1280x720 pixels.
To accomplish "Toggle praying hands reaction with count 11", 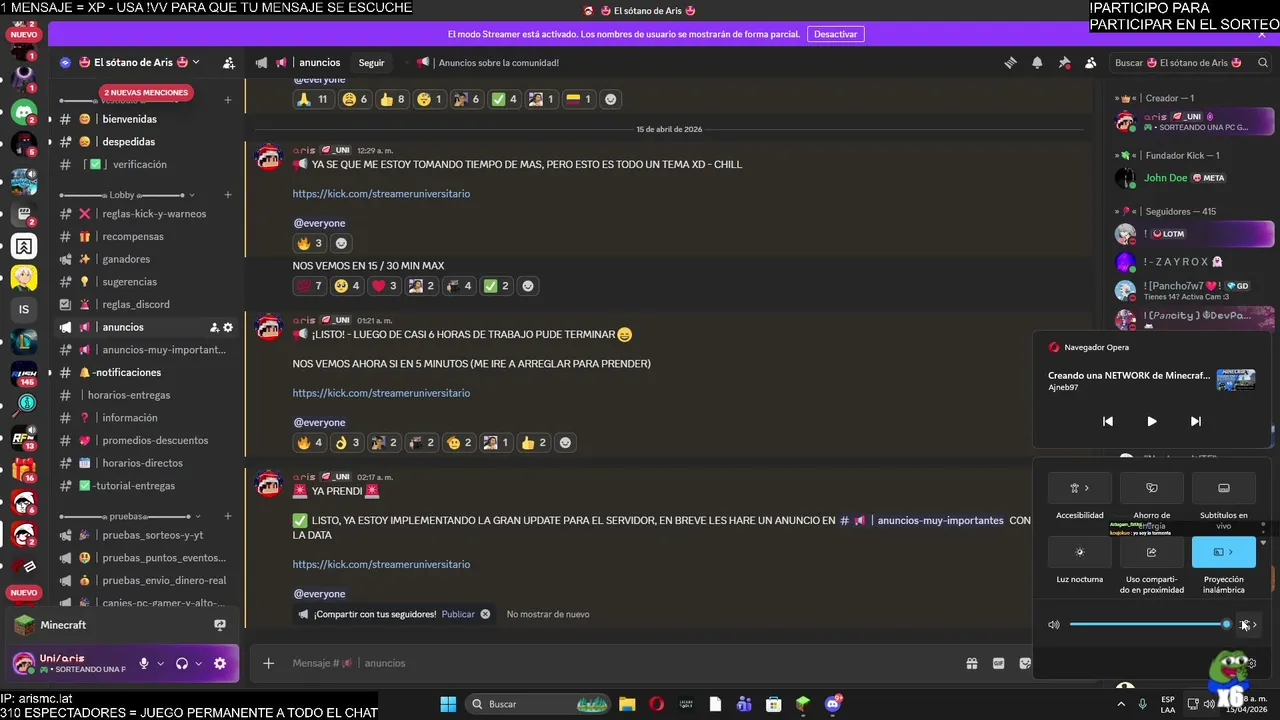I will pyautogui.click(x=313, y=99).
